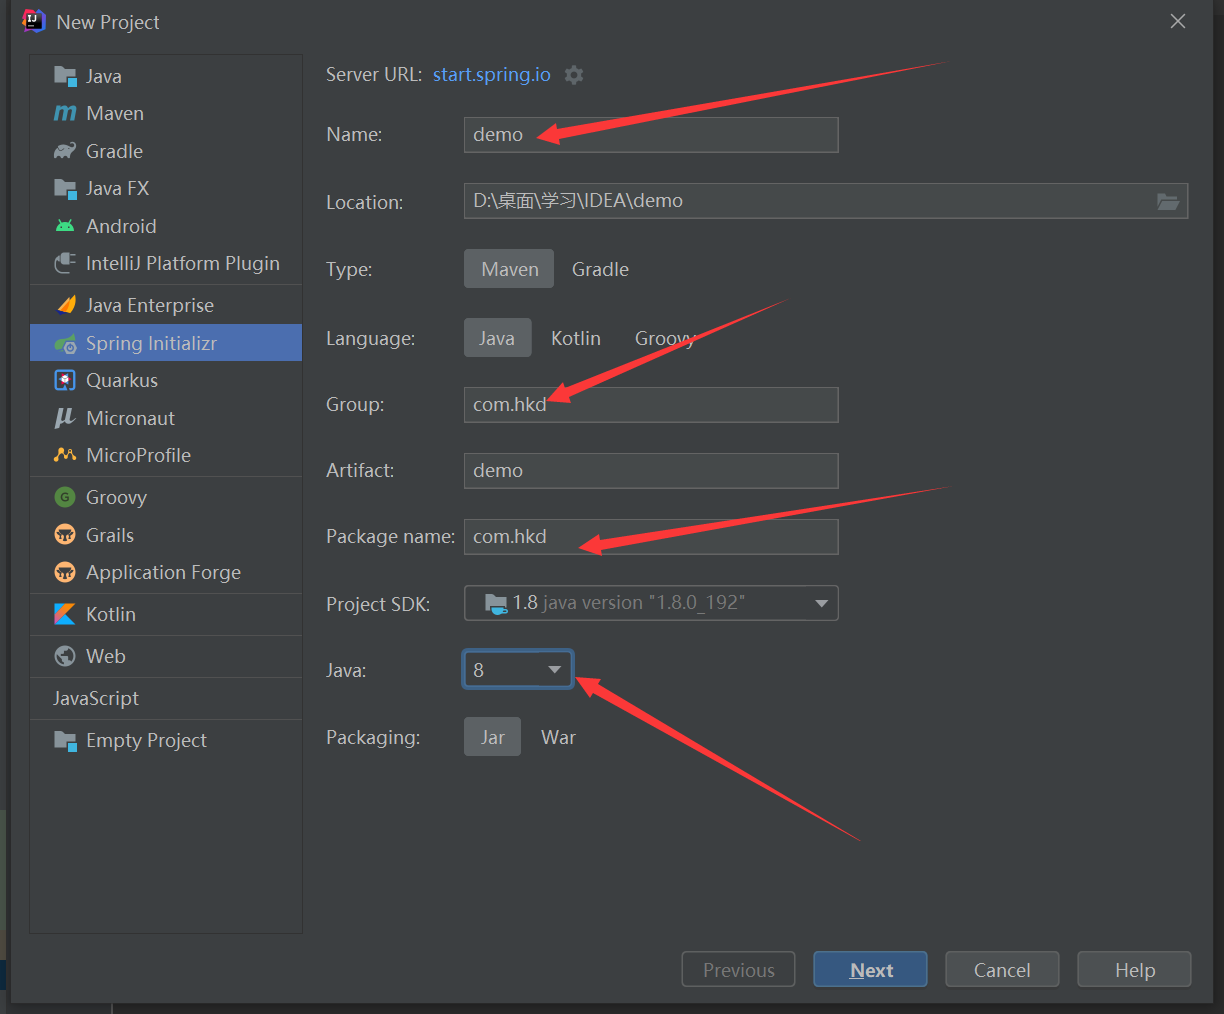Click the Java Enterprise icon
1224x1014 pixels.
click(x=65, y=305)
